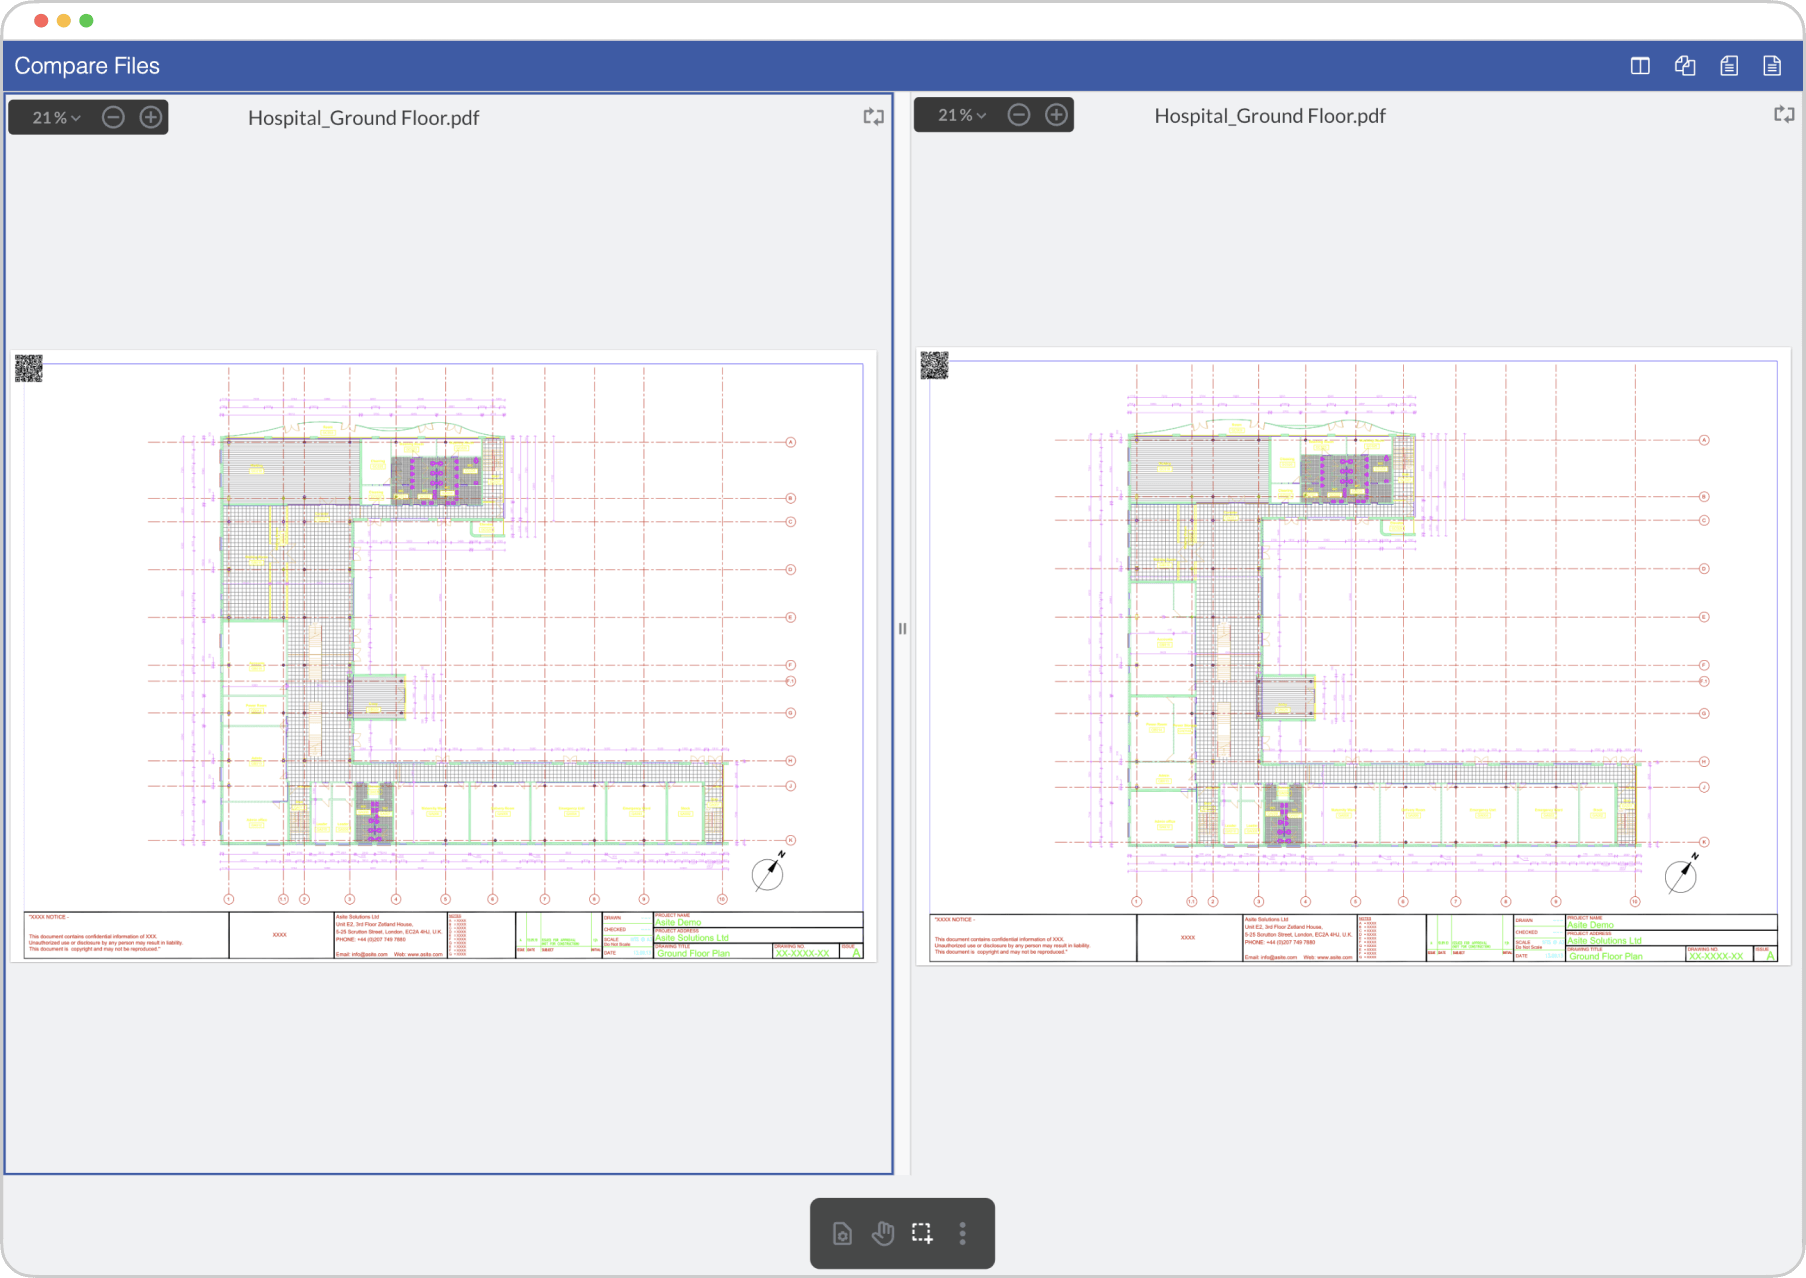Minimize the window with the yellow button

[x=64, y=20]
